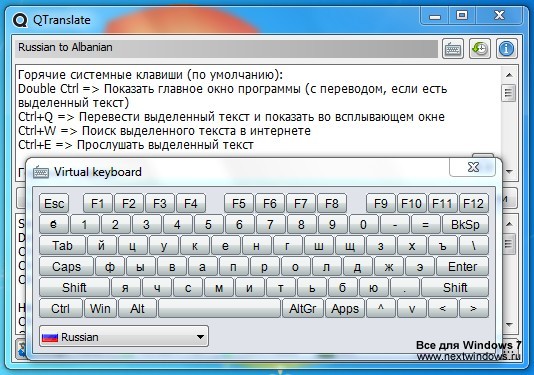
Task: Click the F4 key
Action: pos(191,204)
